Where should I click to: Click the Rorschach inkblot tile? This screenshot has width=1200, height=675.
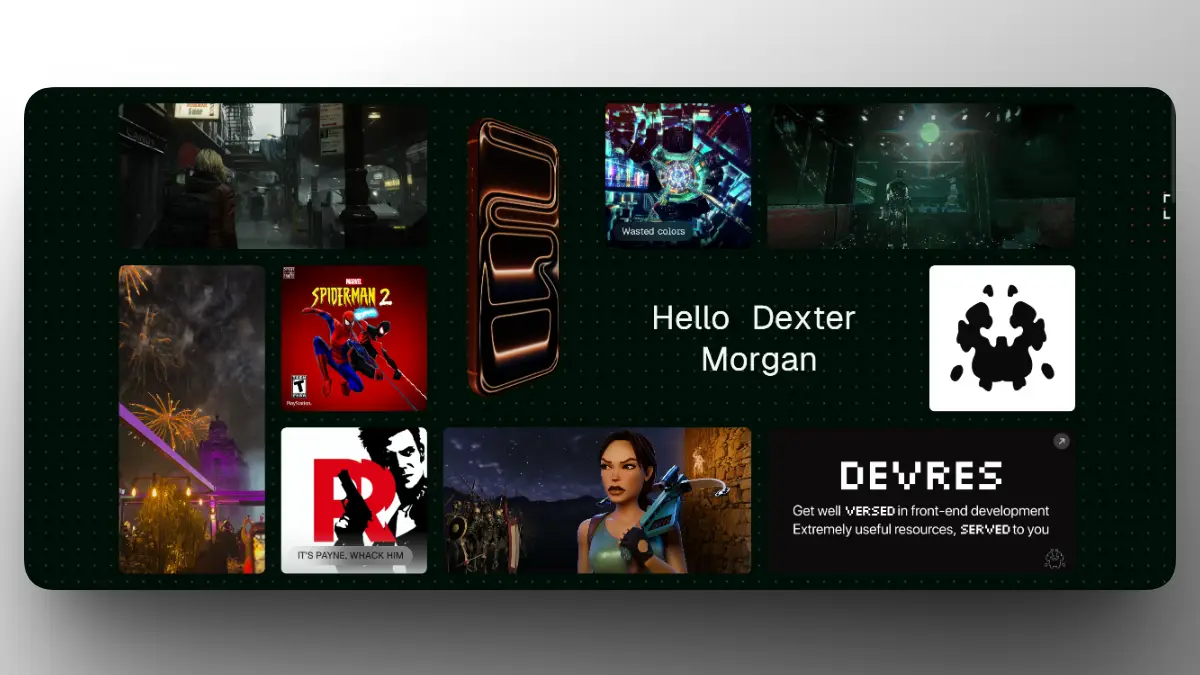[1002, 338]
